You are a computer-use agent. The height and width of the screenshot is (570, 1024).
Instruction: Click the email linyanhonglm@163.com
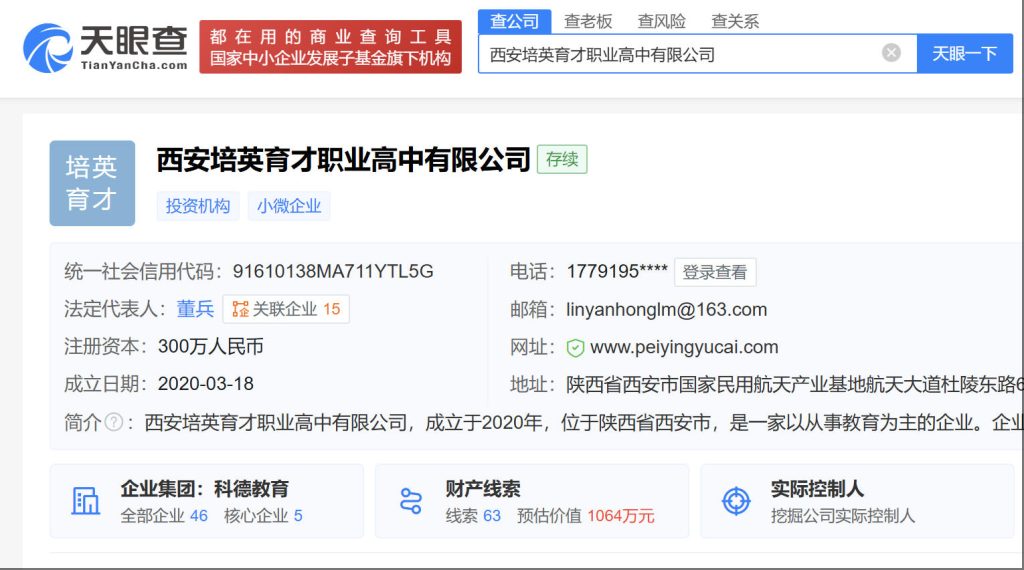pyautogui.click(x=667, y=309)
